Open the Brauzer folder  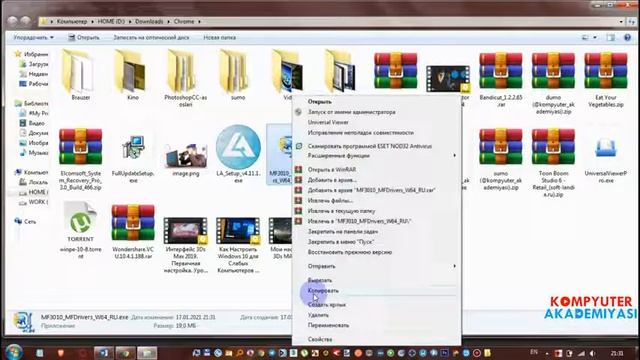tap(80, 76)
